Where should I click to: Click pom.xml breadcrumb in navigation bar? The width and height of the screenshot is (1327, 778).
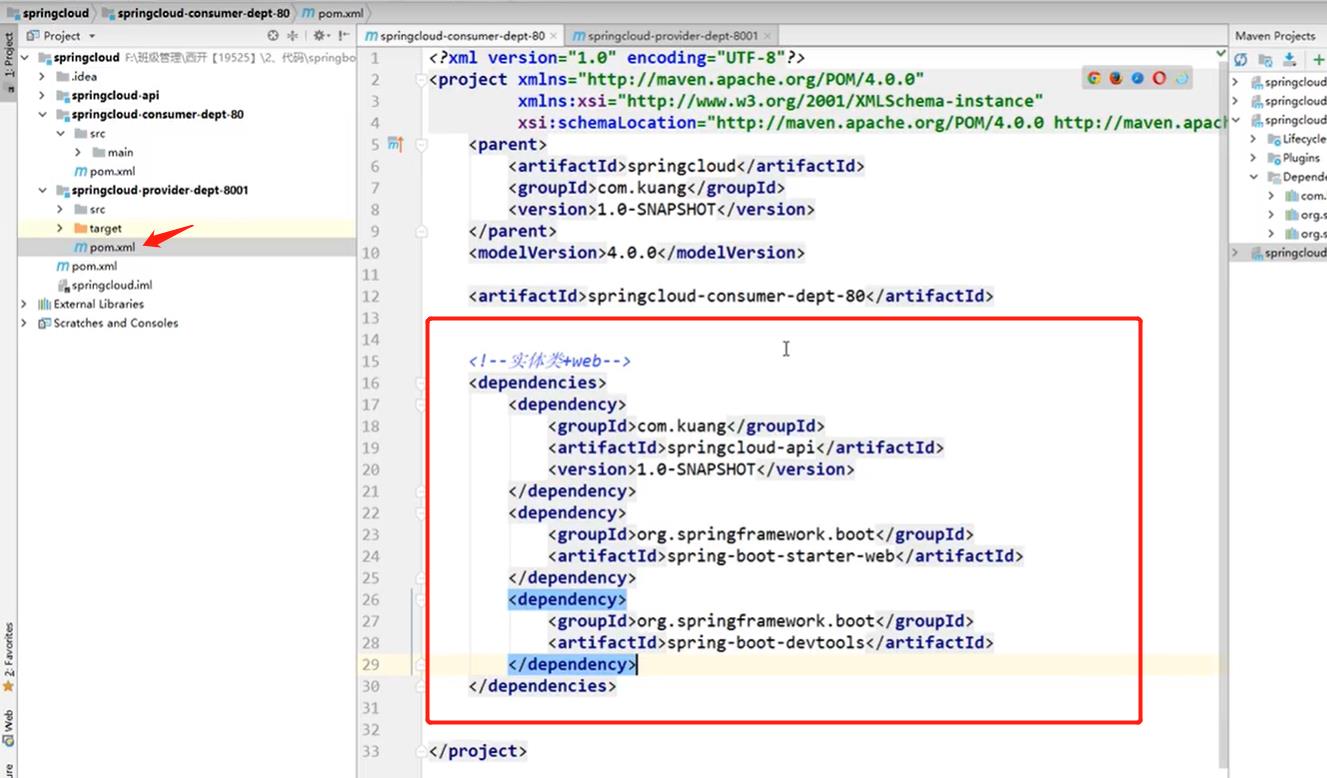[332, 13]
